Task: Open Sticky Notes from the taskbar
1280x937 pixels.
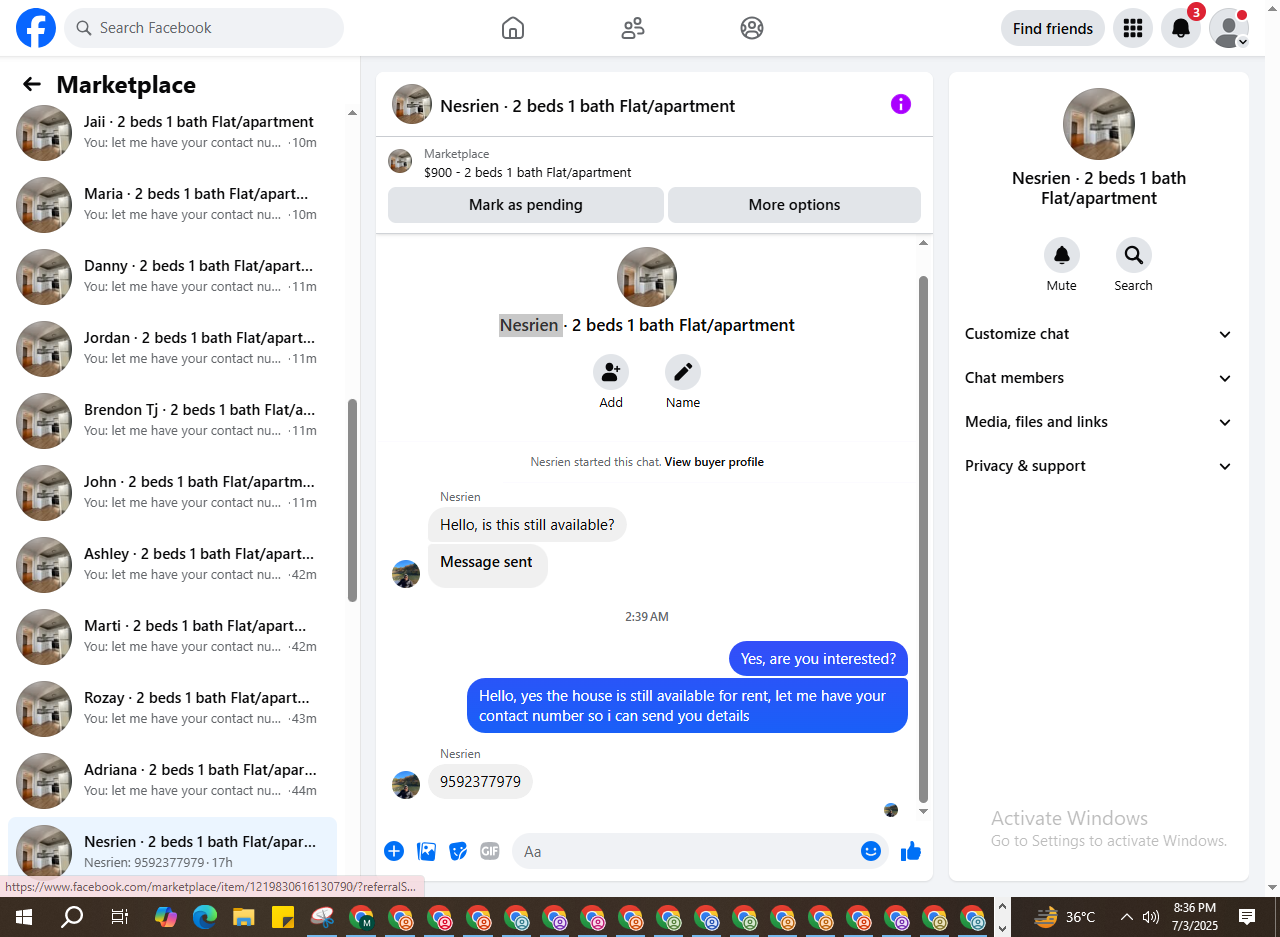Action: [x=282, y=916]
